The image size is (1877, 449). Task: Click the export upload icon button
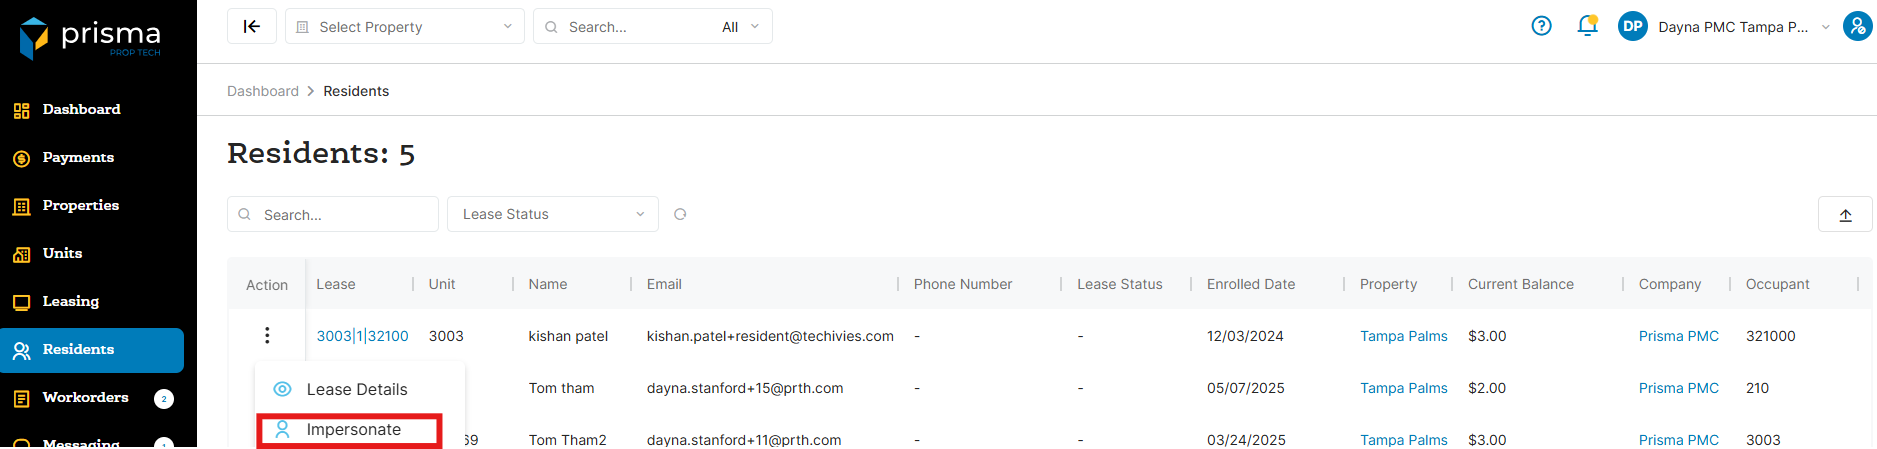tap(1845, 215)
